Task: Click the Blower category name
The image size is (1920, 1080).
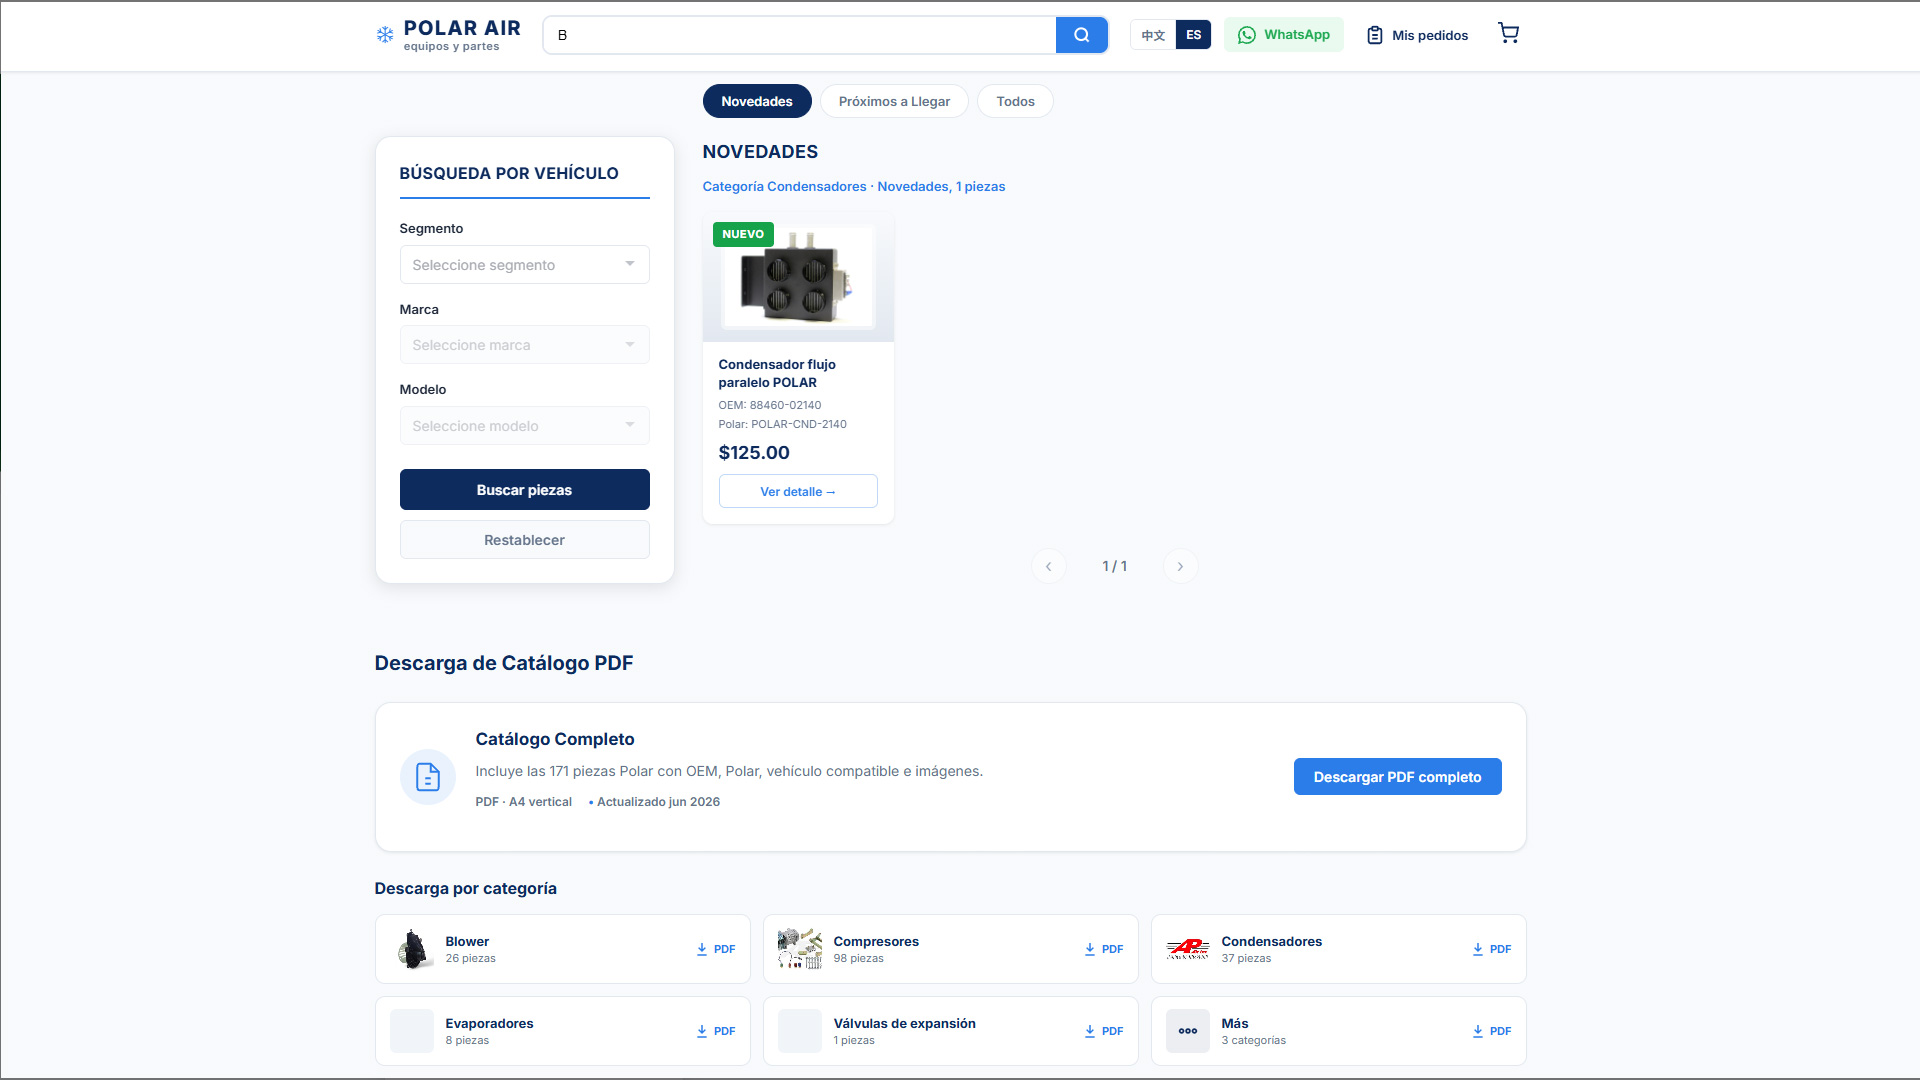Action: click(467, 941)
